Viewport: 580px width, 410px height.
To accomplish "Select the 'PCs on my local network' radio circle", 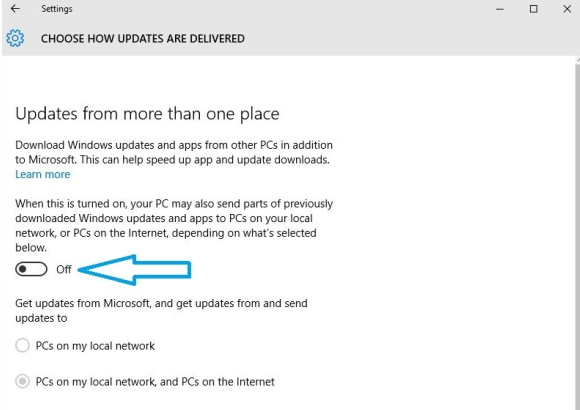I will [x=22, y=345].
